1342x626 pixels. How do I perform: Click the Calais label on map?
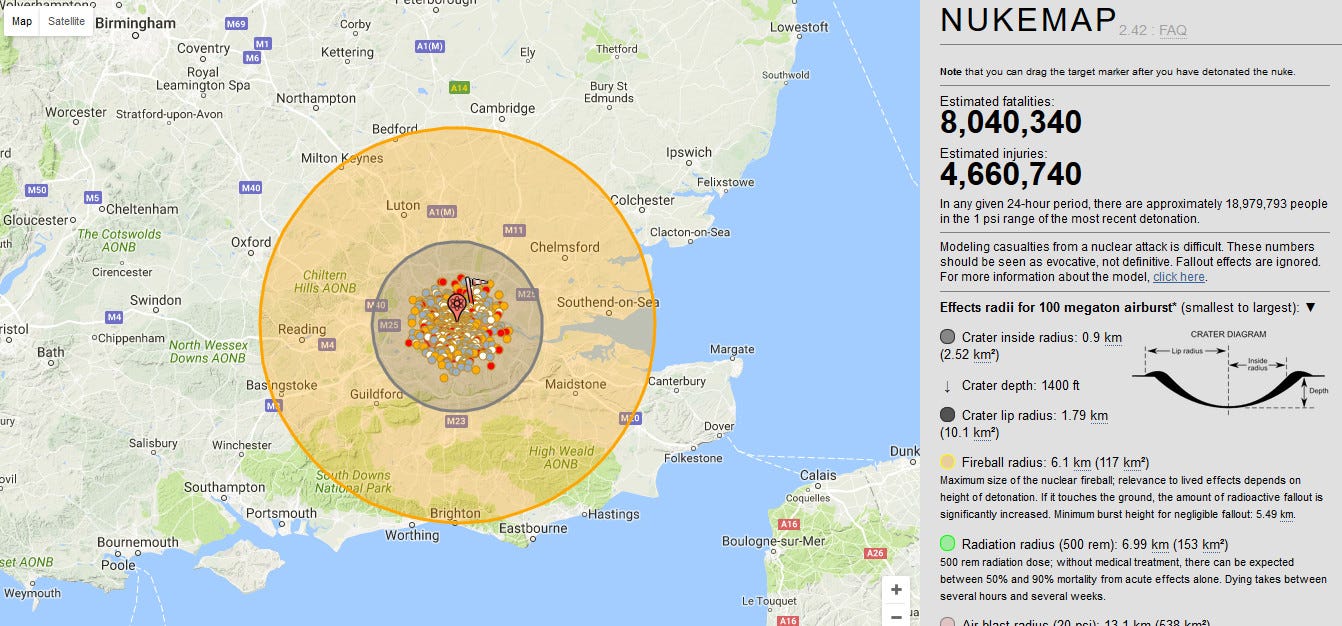point(819,475)
